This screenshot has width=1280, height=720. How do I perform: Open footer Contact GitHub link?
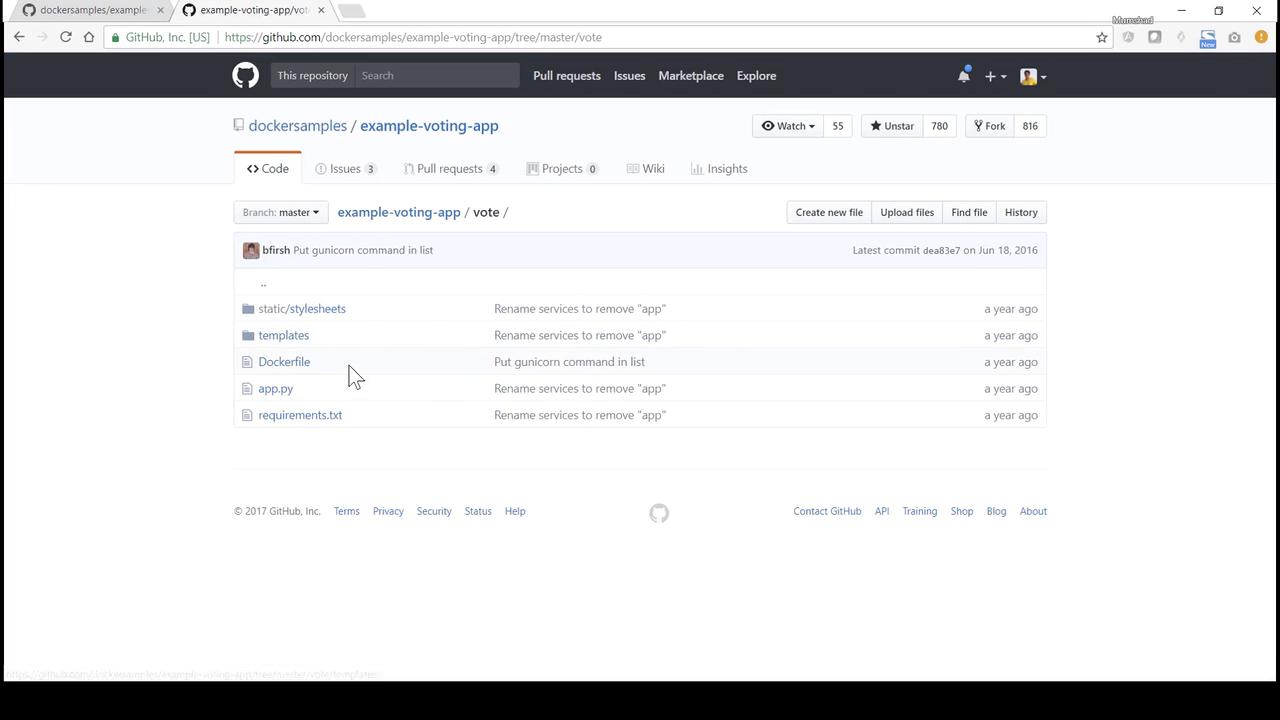point(827,511)
